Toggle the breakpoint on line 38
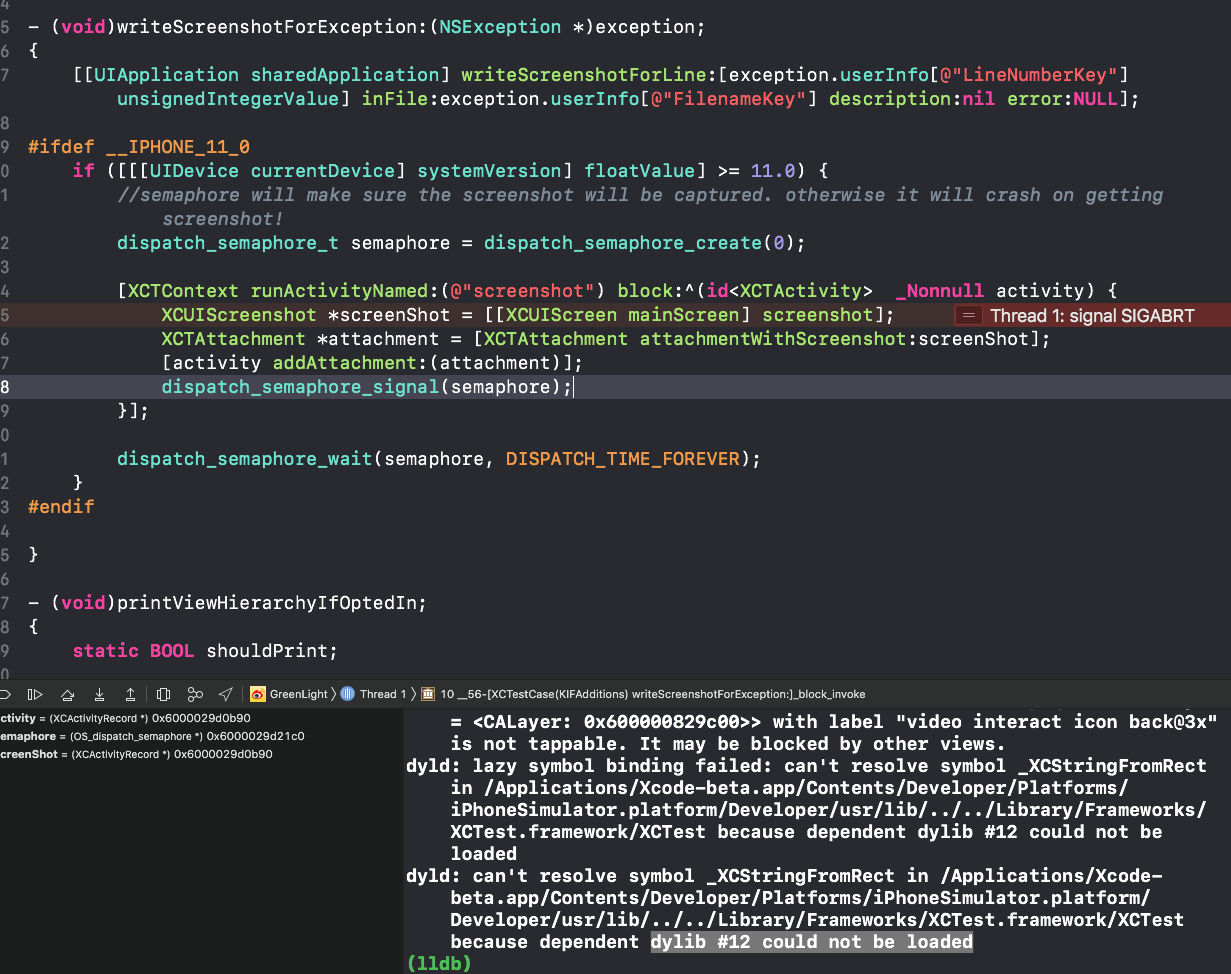The width and height of the screenshot is (1231, 974). tap(8, 386)
